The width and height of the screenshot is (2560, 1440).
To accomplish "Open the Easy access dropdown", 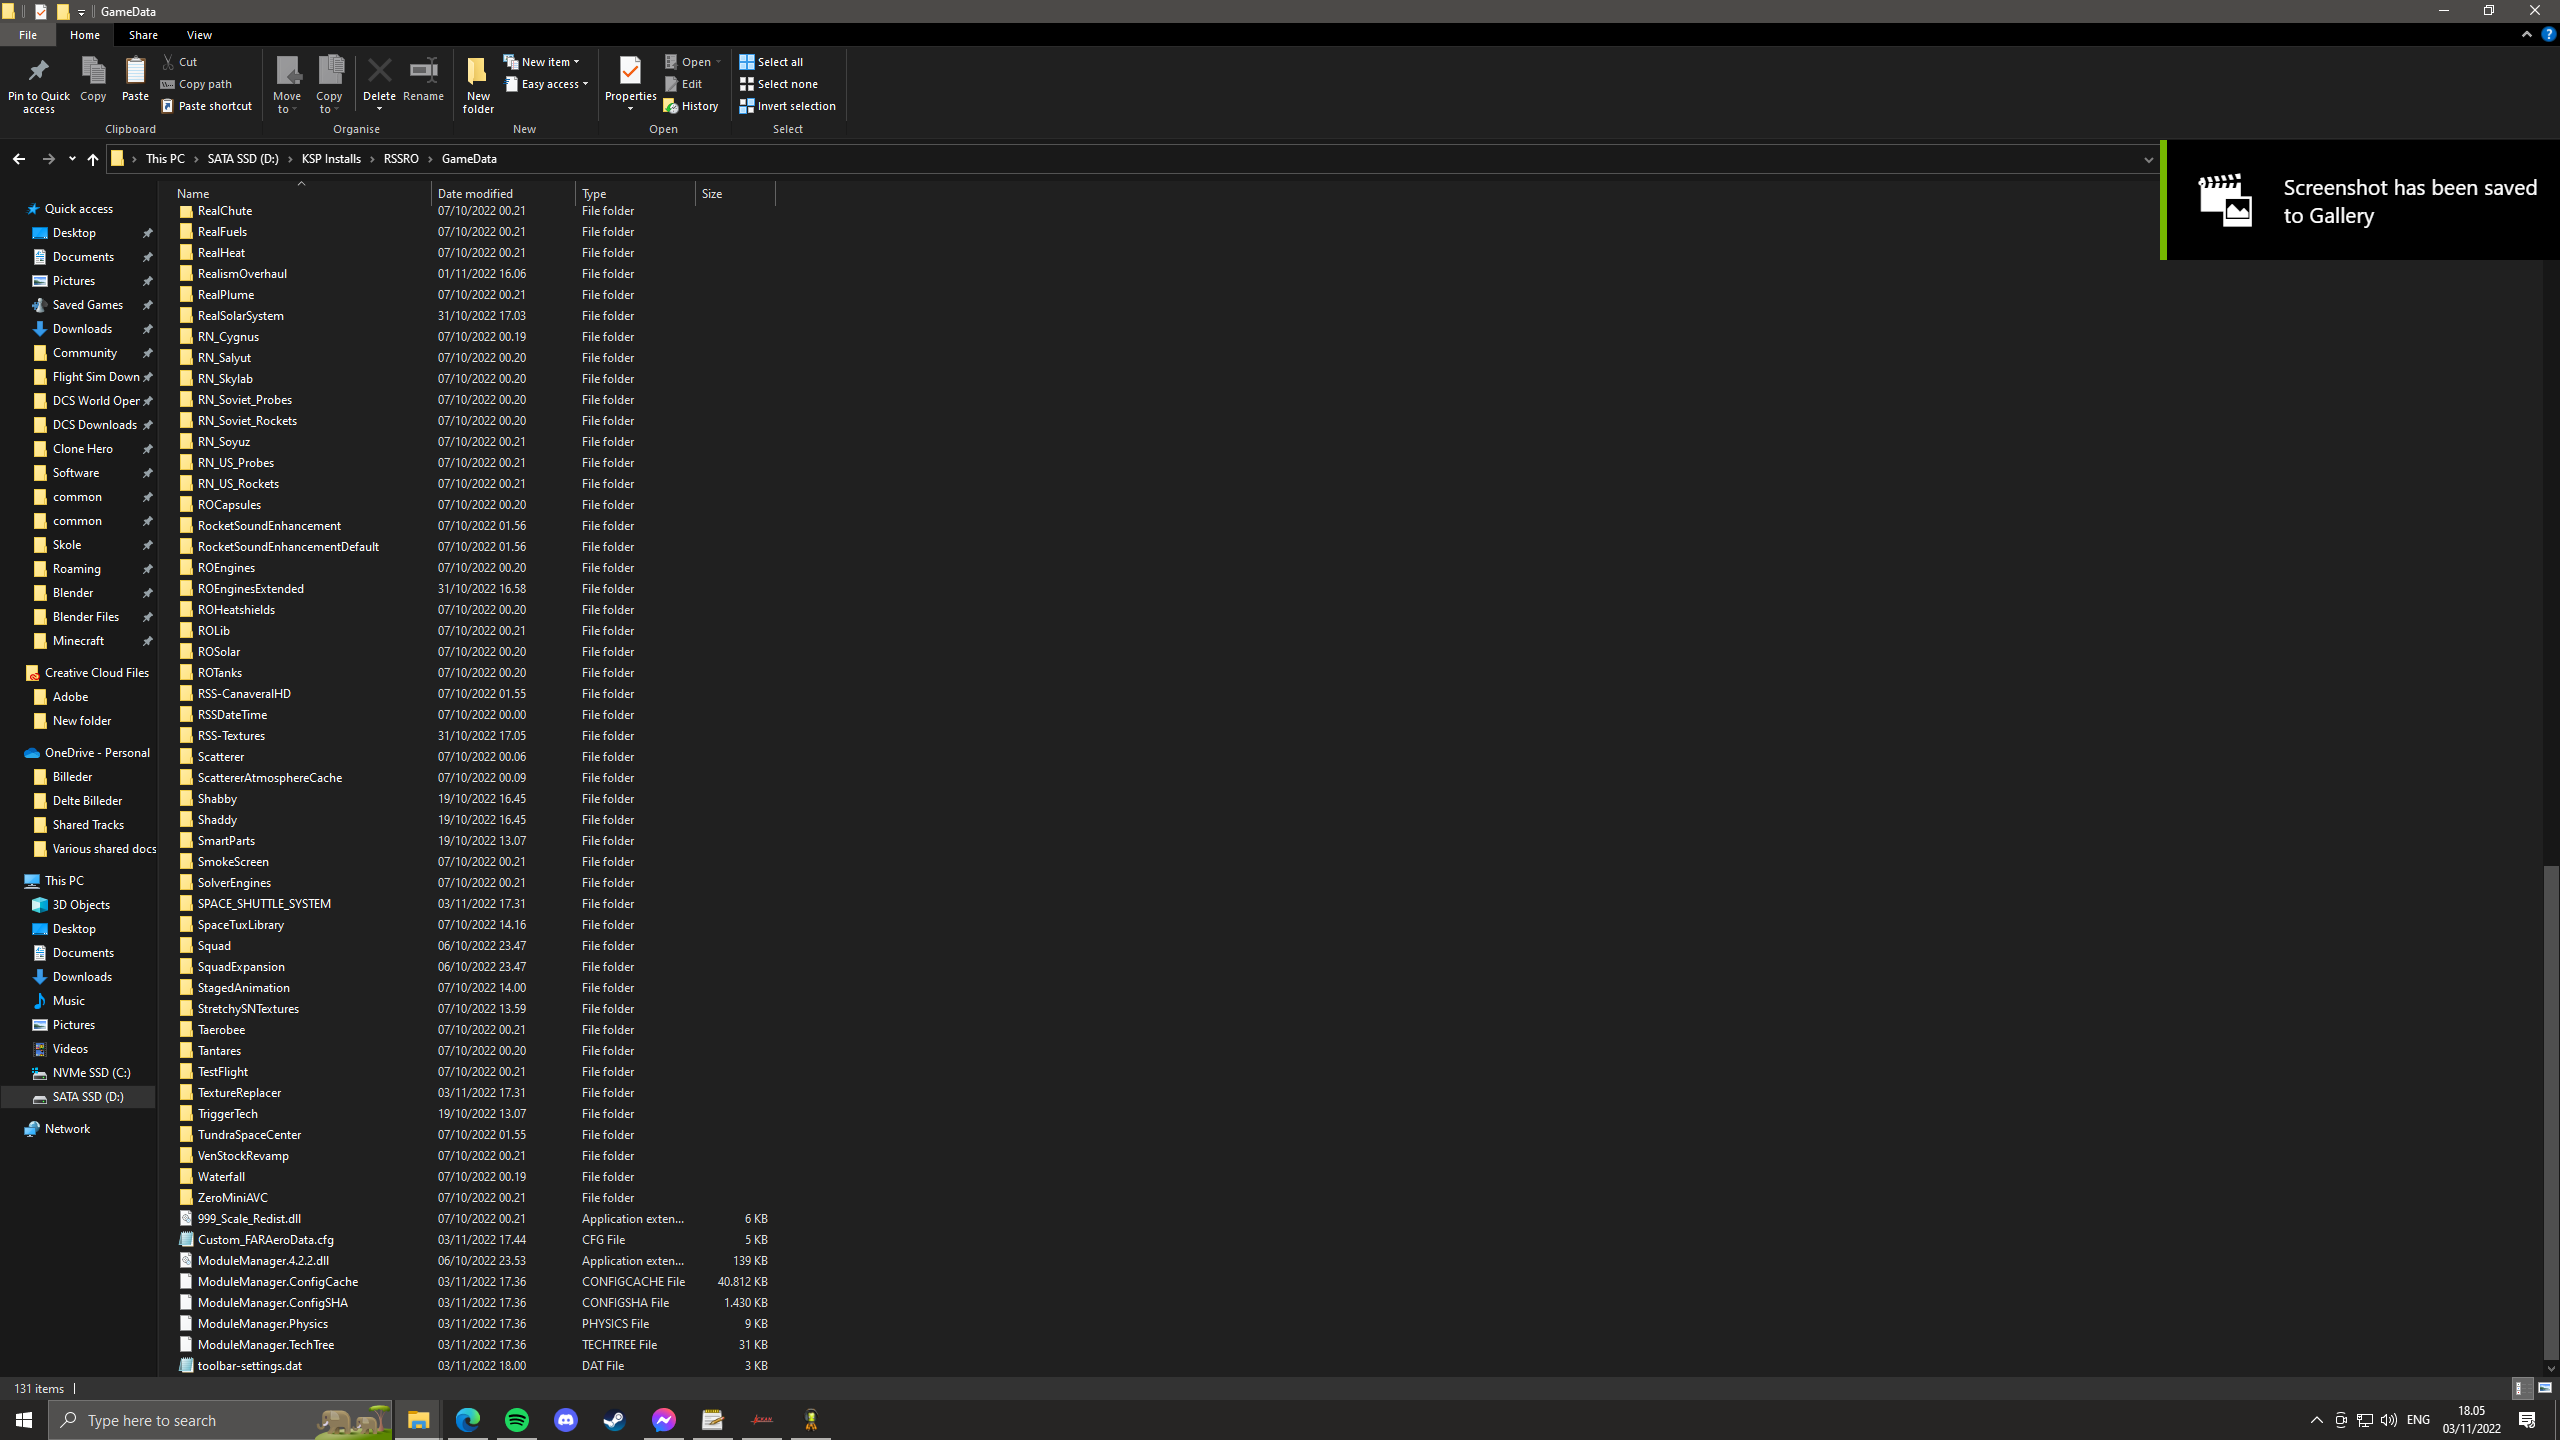I will (547, 84).
